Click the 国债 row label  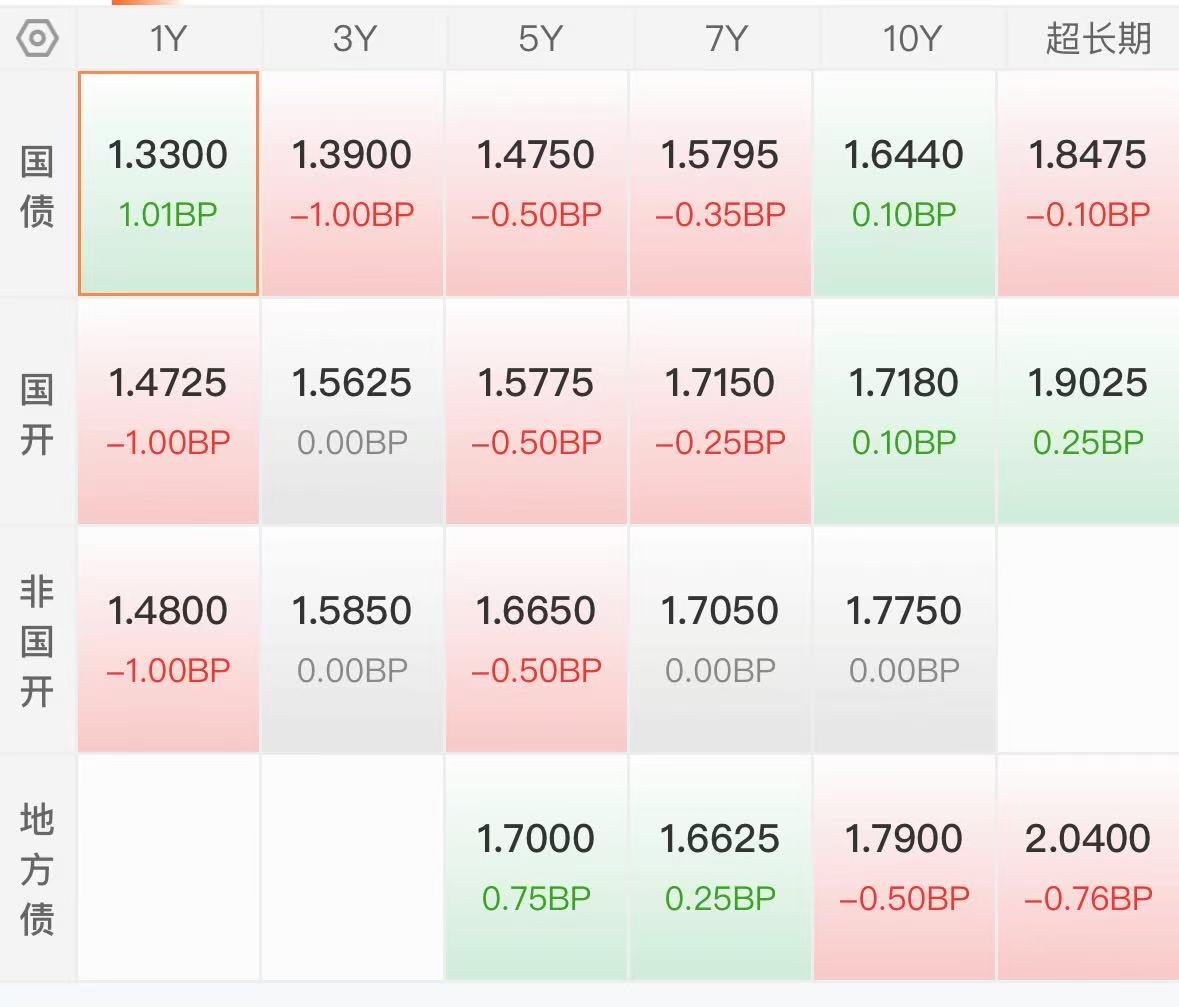click(37, 186)
